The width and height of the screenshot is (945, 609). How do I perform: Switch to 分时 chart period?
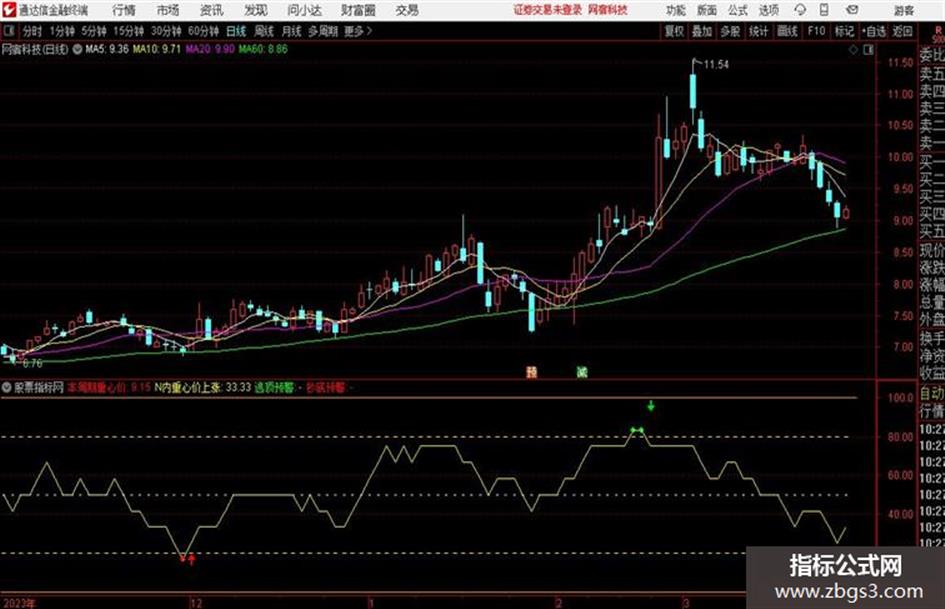point(32,31)
